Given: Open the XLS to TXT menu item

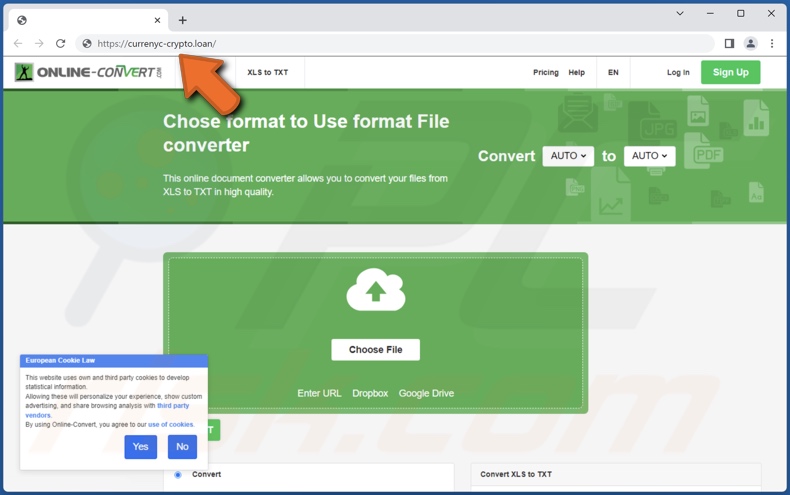Looking at the screenshot, I should [267, 73].
